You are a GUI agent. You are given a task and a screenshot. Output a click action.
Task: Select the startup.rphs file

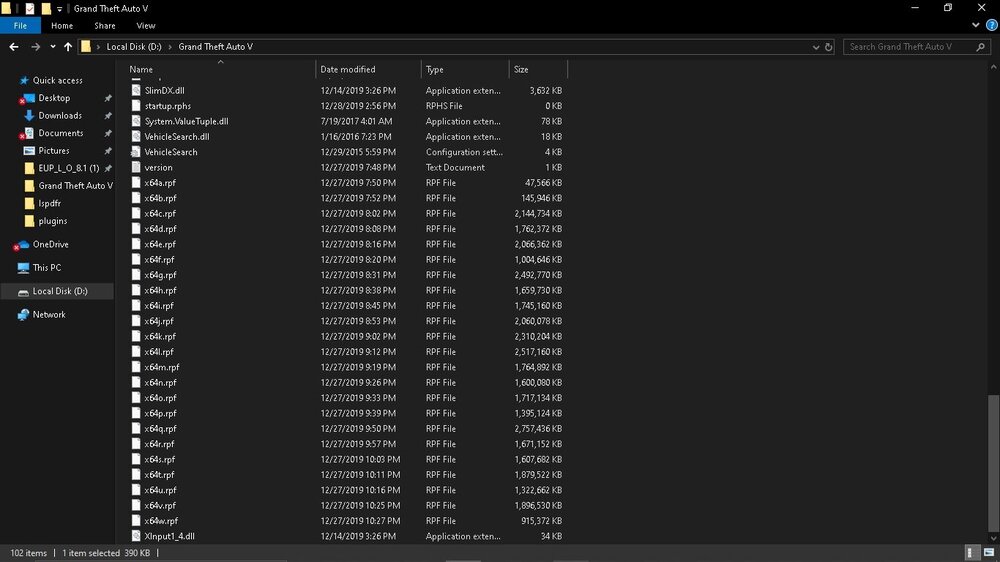pyautogui.click(x=167, y=106)
